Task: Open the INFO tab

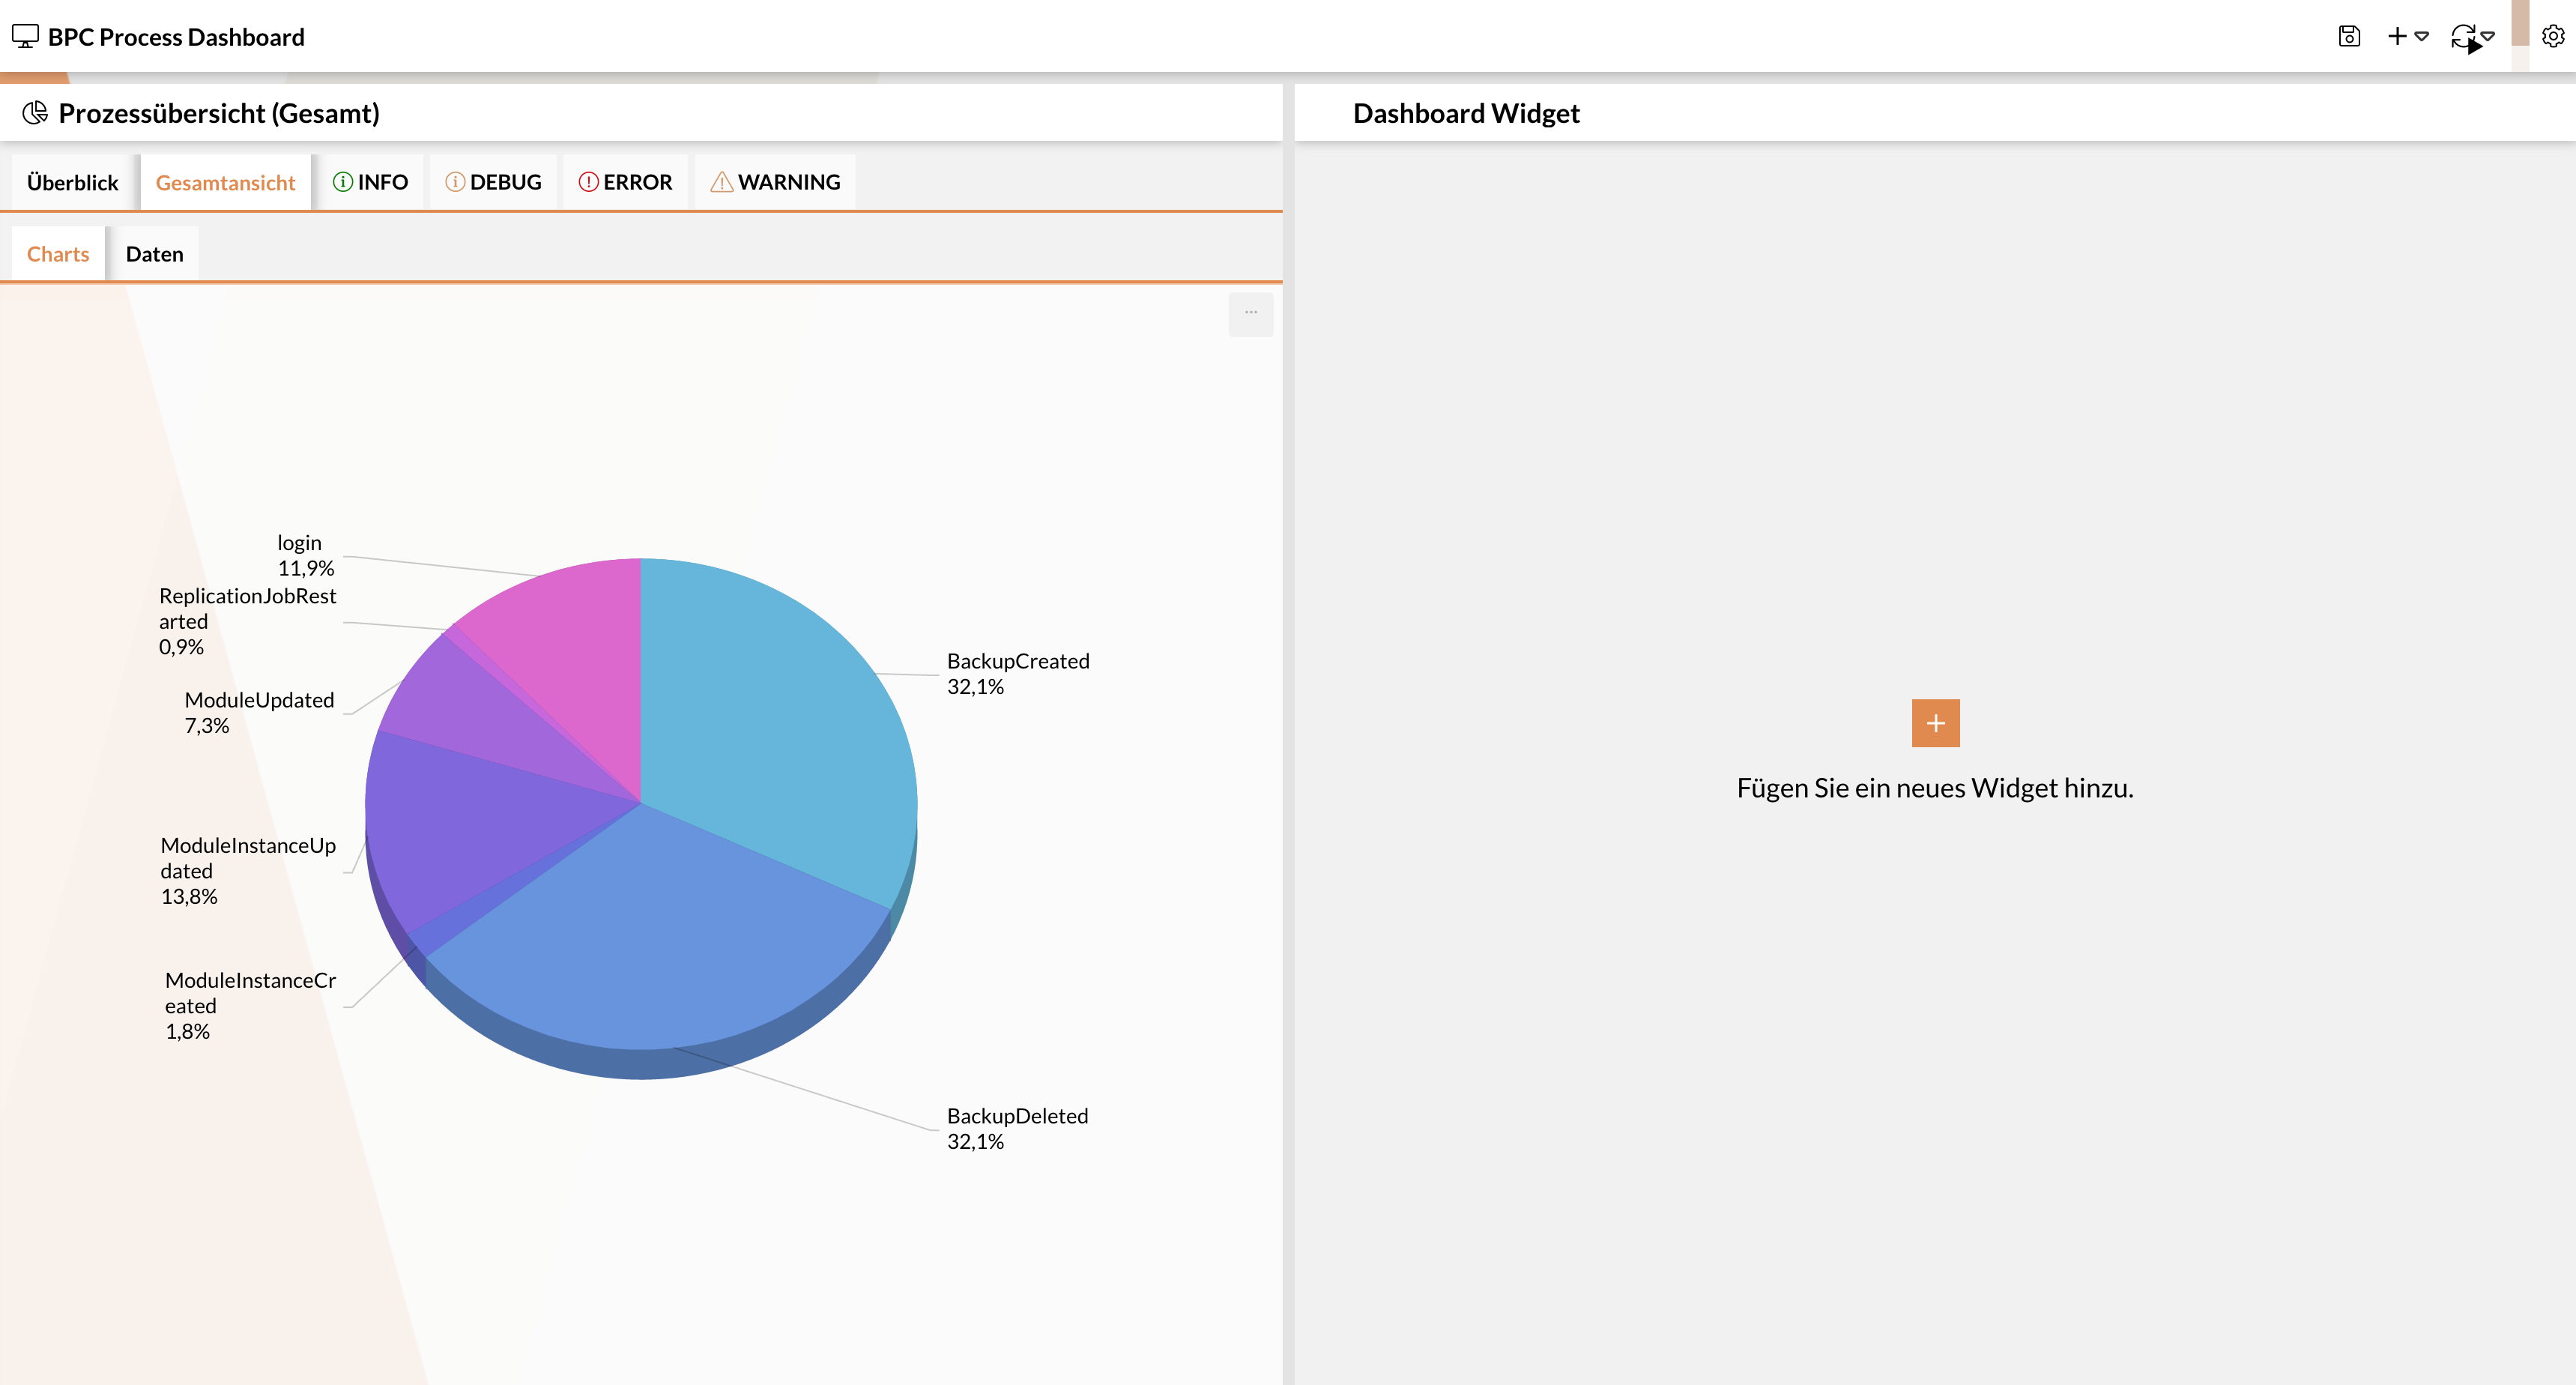Action: pyautogui.click(x=370, y=183)
